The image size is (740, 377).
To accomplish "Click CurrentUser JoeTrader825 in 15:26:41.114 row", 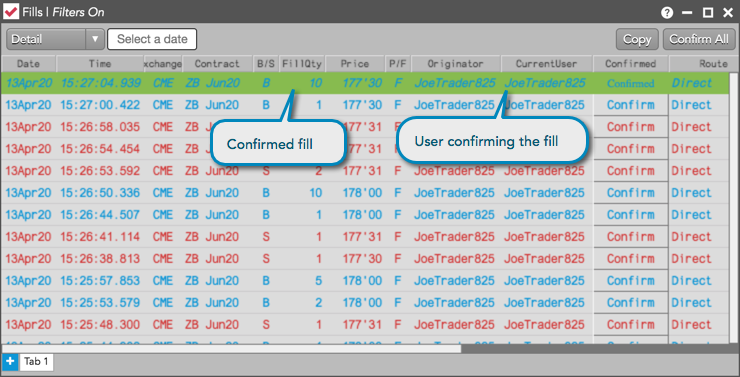I will pyautogui.click(x=544, y=236).
